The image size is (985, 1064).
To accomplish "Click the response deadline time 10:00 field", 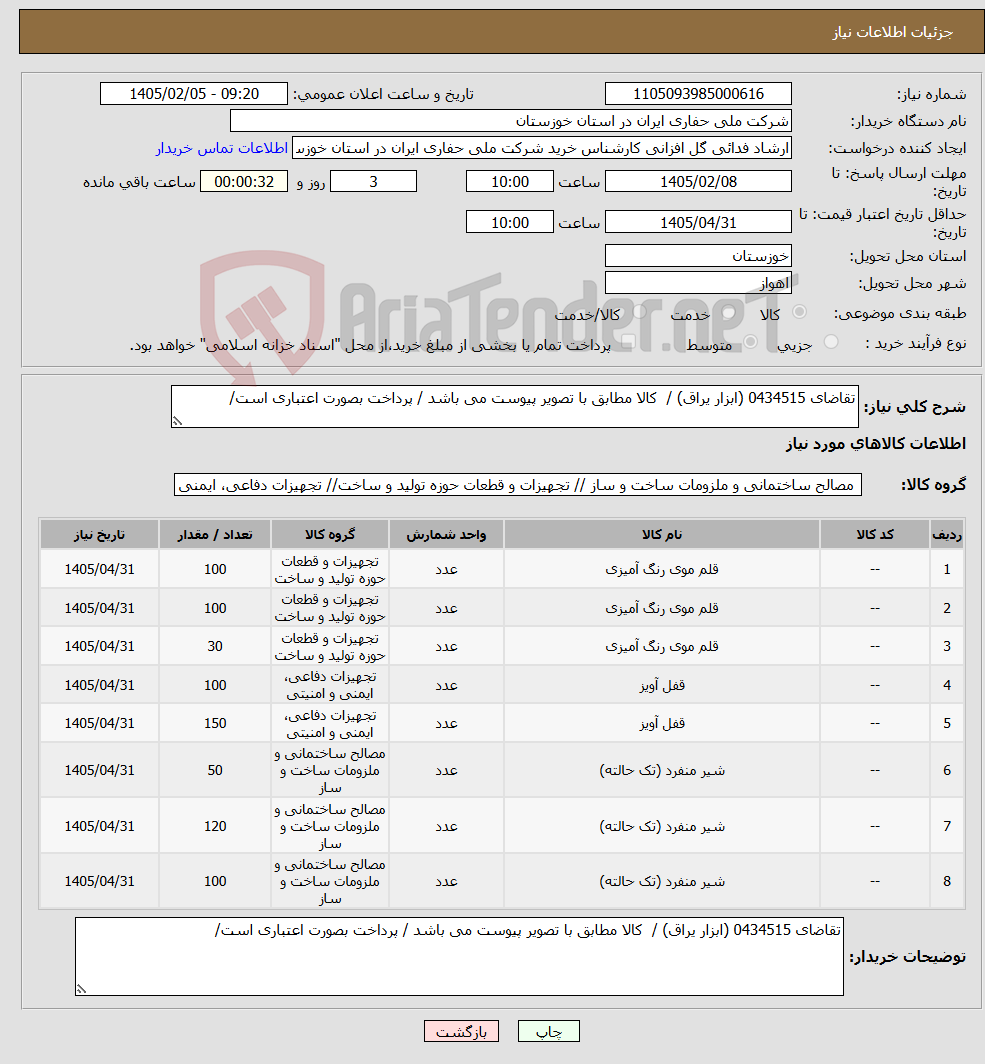I will coord(509,181).
